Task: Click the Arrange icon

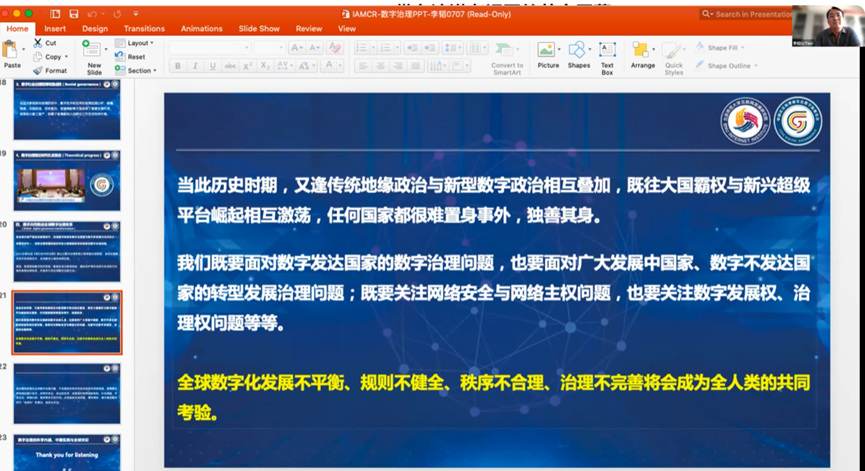Action: [x=643, y=50]
